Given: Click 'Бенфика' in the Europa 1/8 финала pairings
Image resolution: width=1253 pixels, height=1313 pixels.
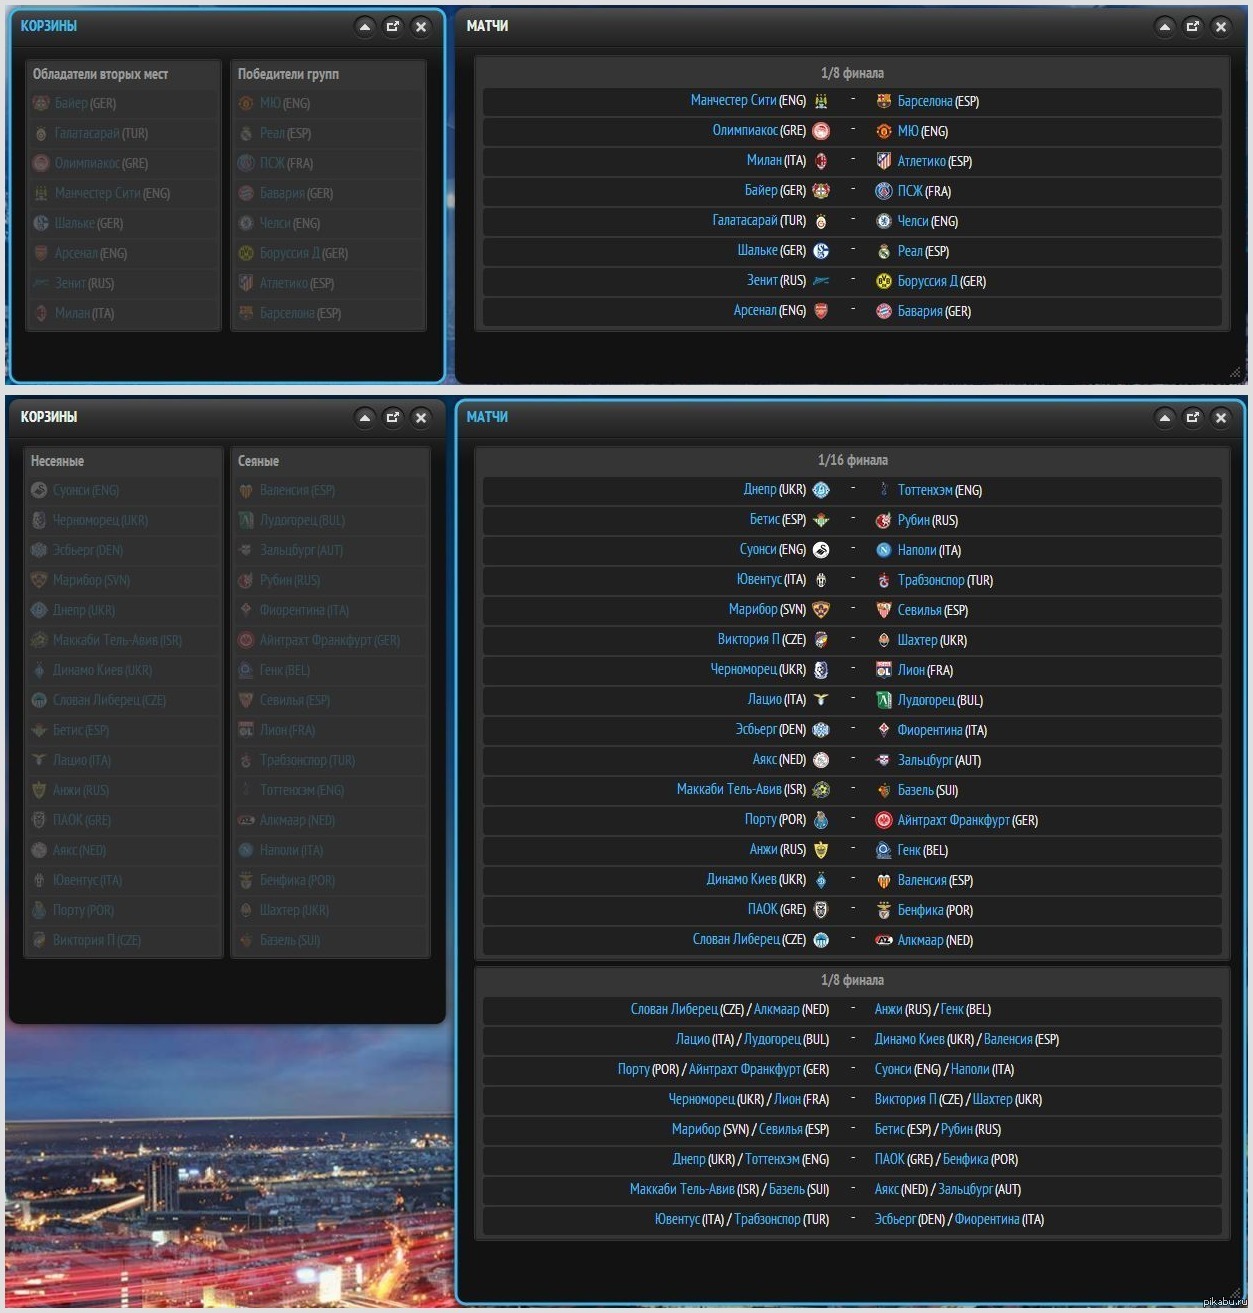Looking at the screenshot, I should [965, 1160].
